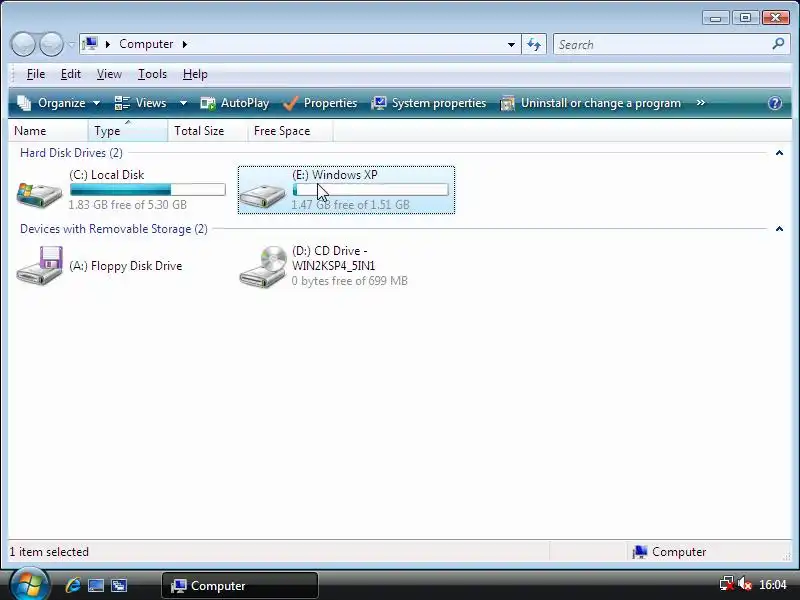Select the (D:) CD Drive icon
Screen dimensions: 800x600
(x=263, y=267)
